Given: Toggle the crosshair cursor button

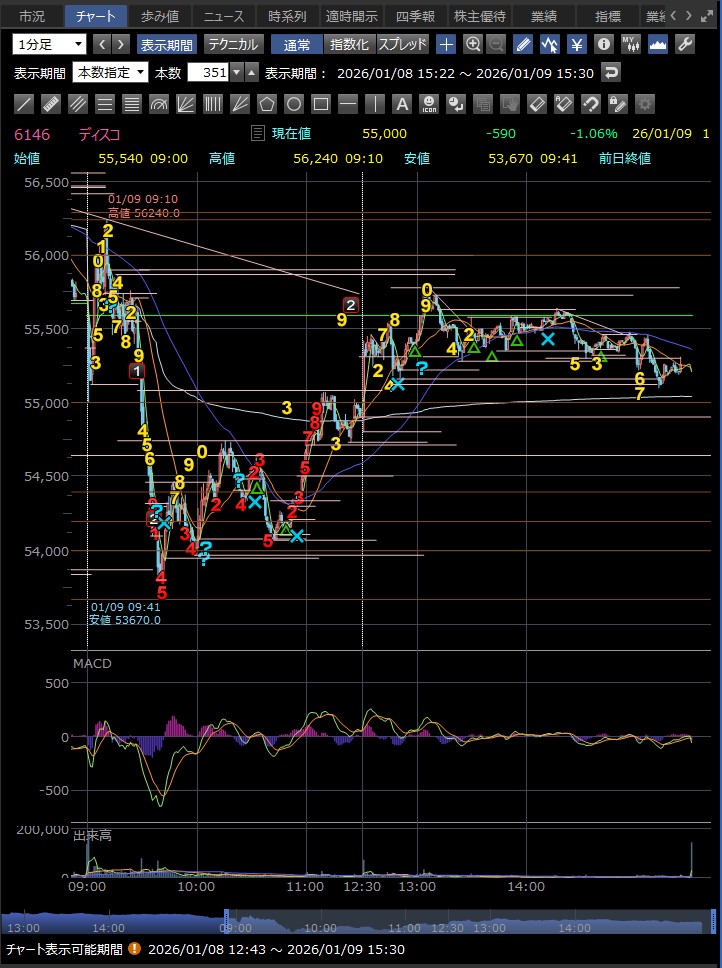Looking at the screenshot, I should (x=446, y=44).
